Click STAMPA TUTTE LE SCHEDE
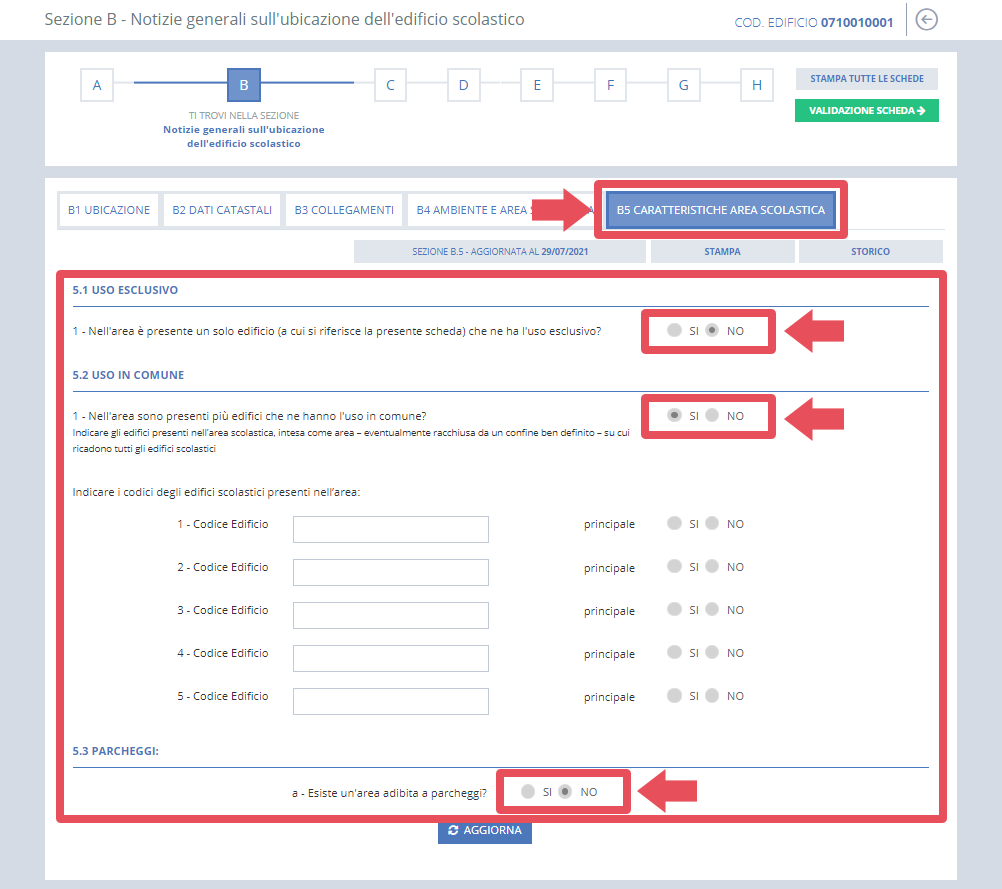This screenshot has width=1002, height=889. click(x=866, y=78)
